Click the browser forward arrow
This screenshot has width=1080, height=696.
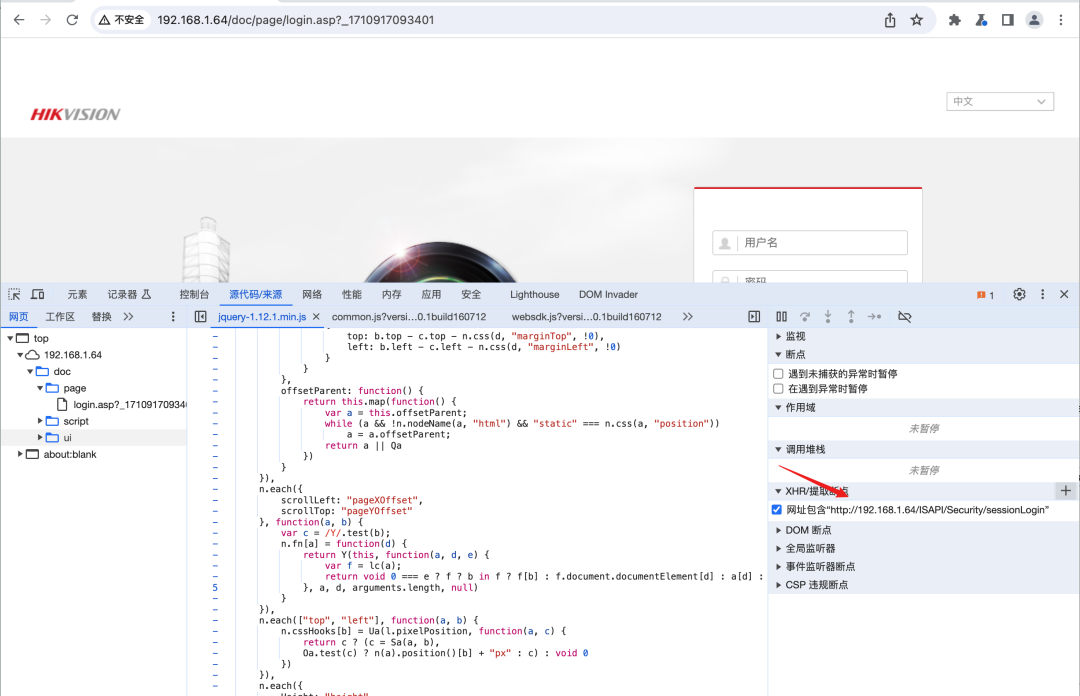(45, 20)
